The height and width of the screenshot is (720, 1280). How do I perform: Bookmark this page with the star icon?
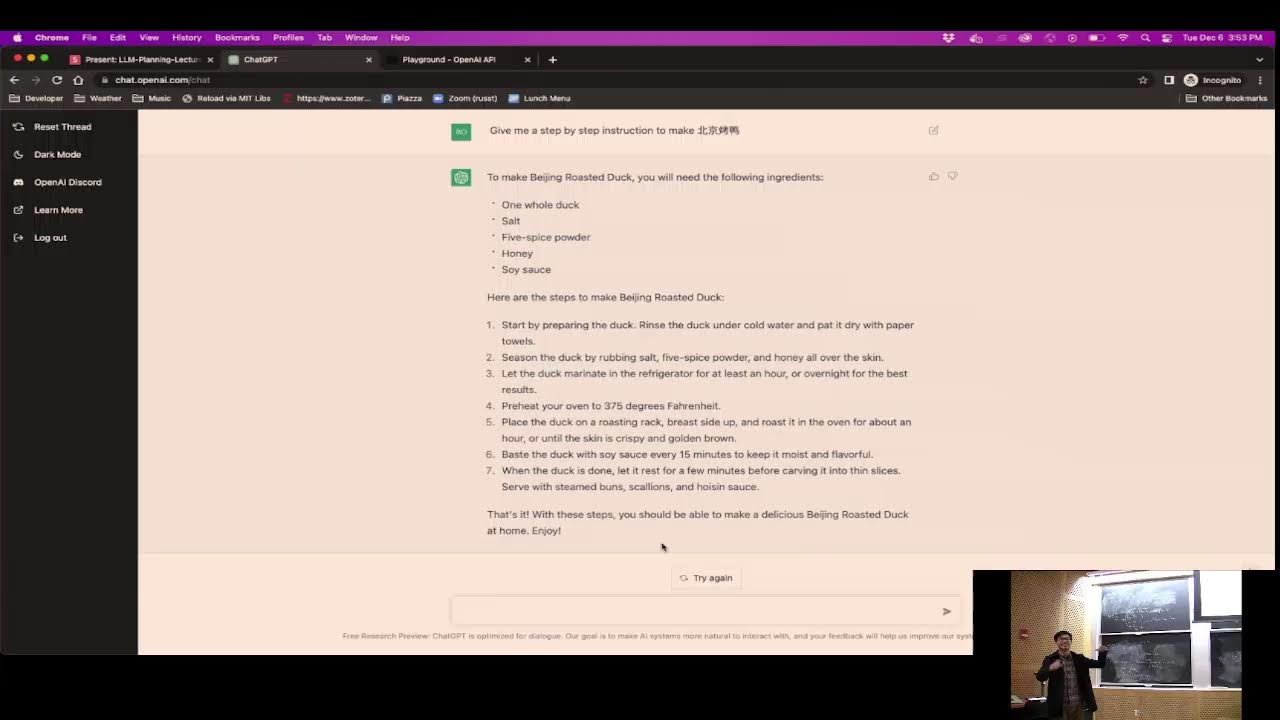click(x=1143, y=80)
